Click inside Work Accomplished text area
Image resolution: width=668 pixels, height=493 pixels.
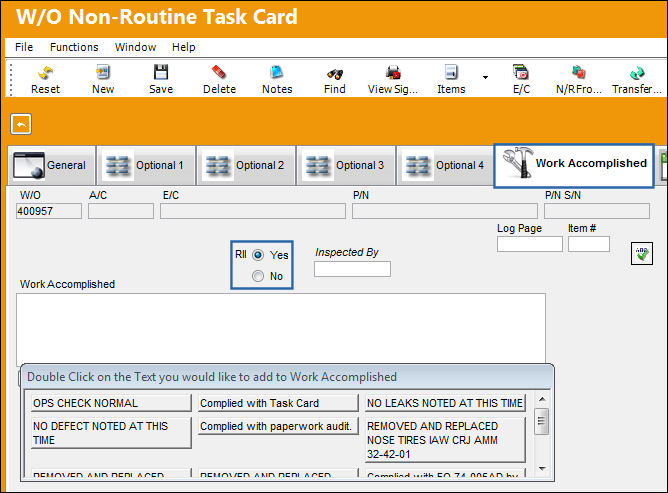click(281, 328)
